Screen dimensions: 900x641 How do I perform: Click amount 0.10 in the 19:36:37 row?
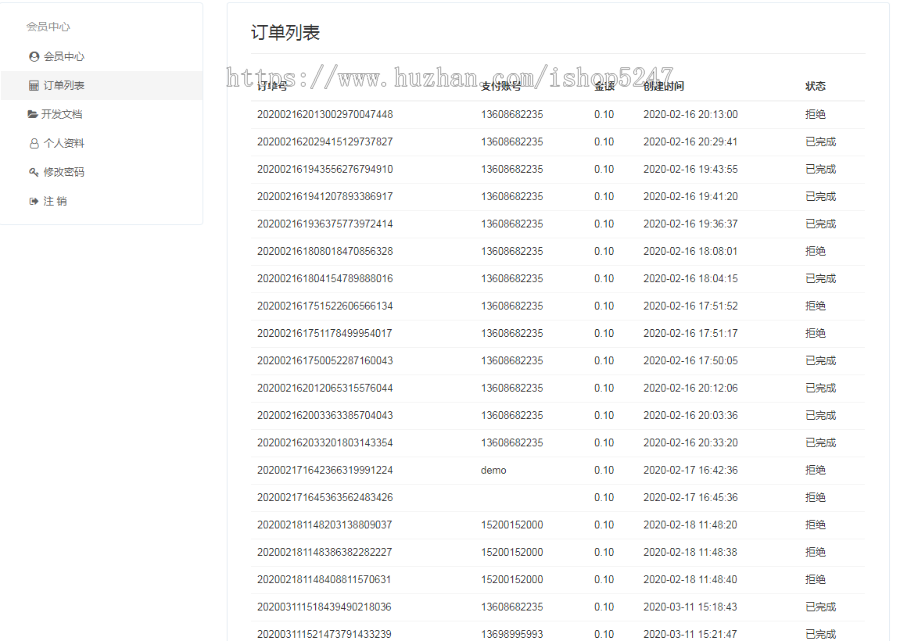(604, 224)
